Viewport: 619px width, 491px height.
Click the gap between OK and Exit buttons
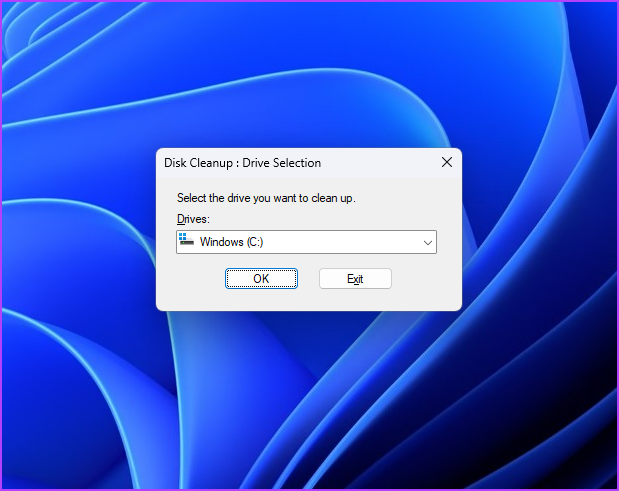tap(308, 279)
